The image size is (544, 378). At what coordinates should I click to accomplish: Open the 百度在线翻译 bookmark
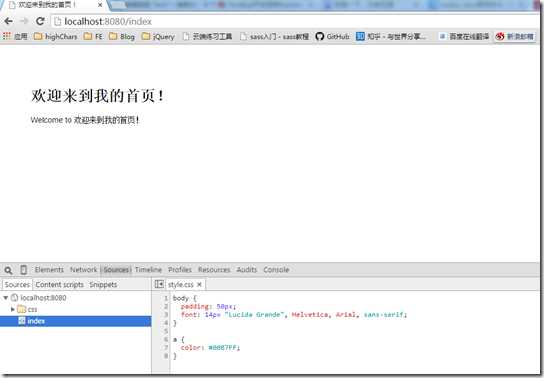point(464,36)
